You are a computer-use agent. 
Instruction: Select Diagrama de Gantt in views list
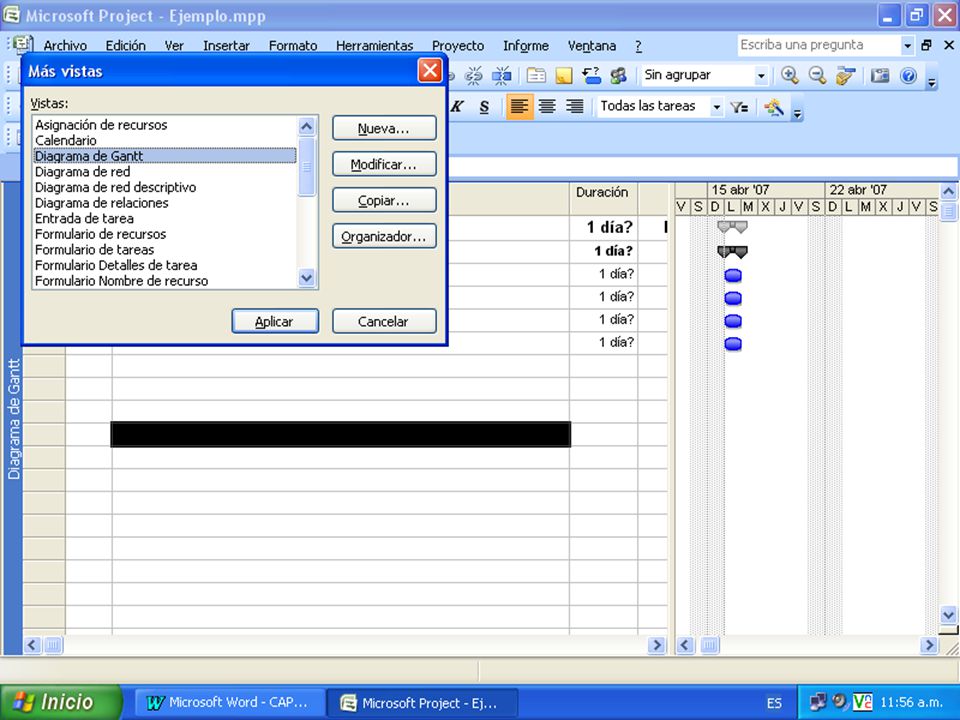tap(165, 156)
